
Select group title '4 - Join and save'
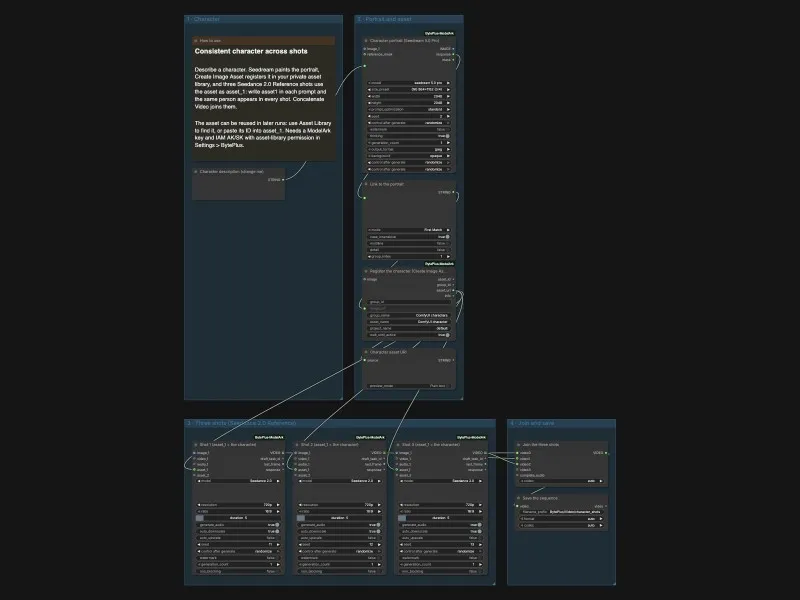532,423
